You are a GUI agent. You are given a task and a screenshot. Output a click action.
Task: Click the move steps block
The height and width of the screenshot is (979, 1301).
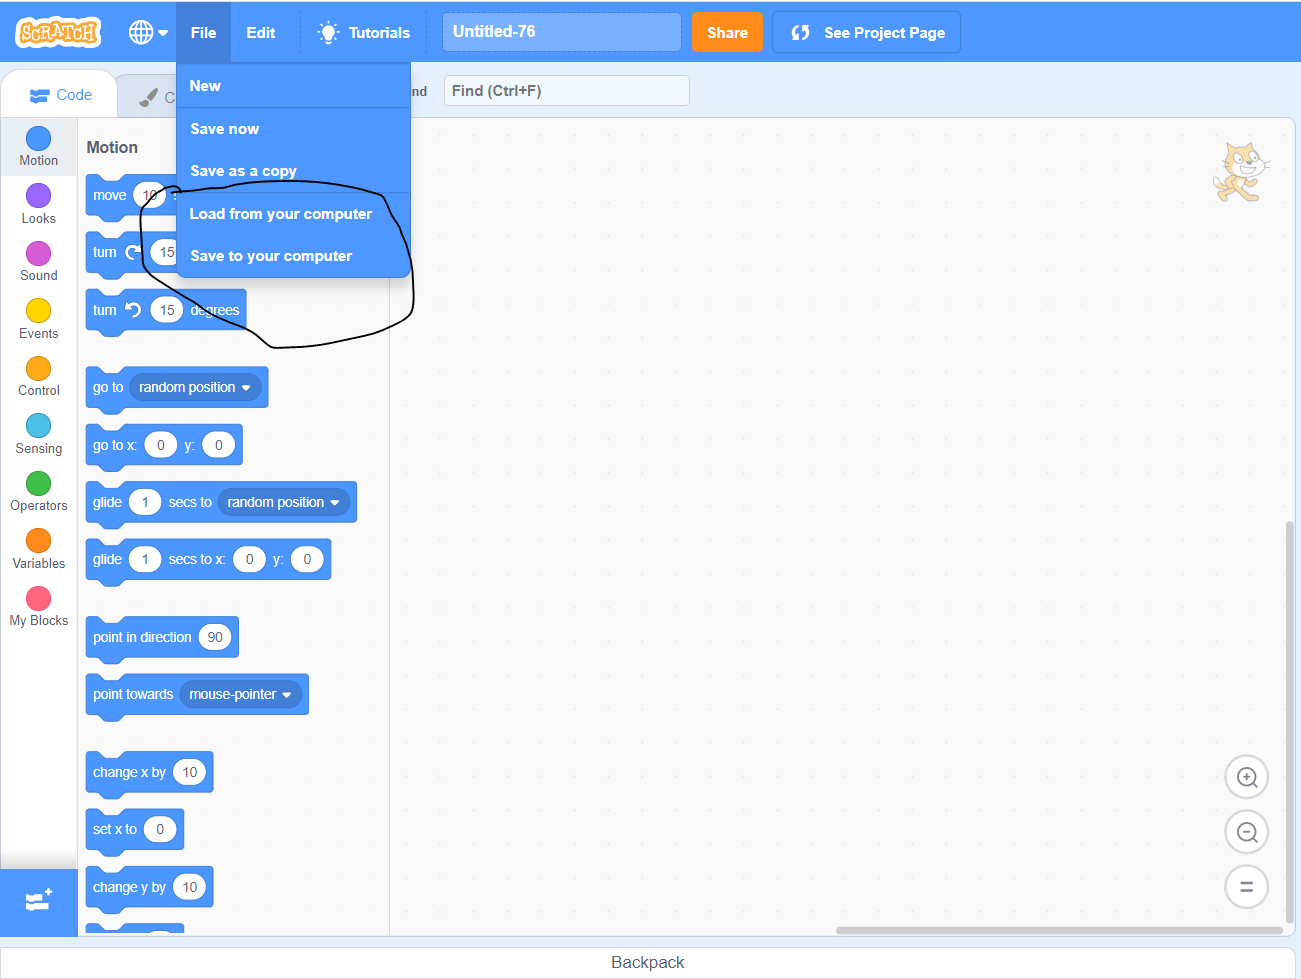click(x=108, y=195)
